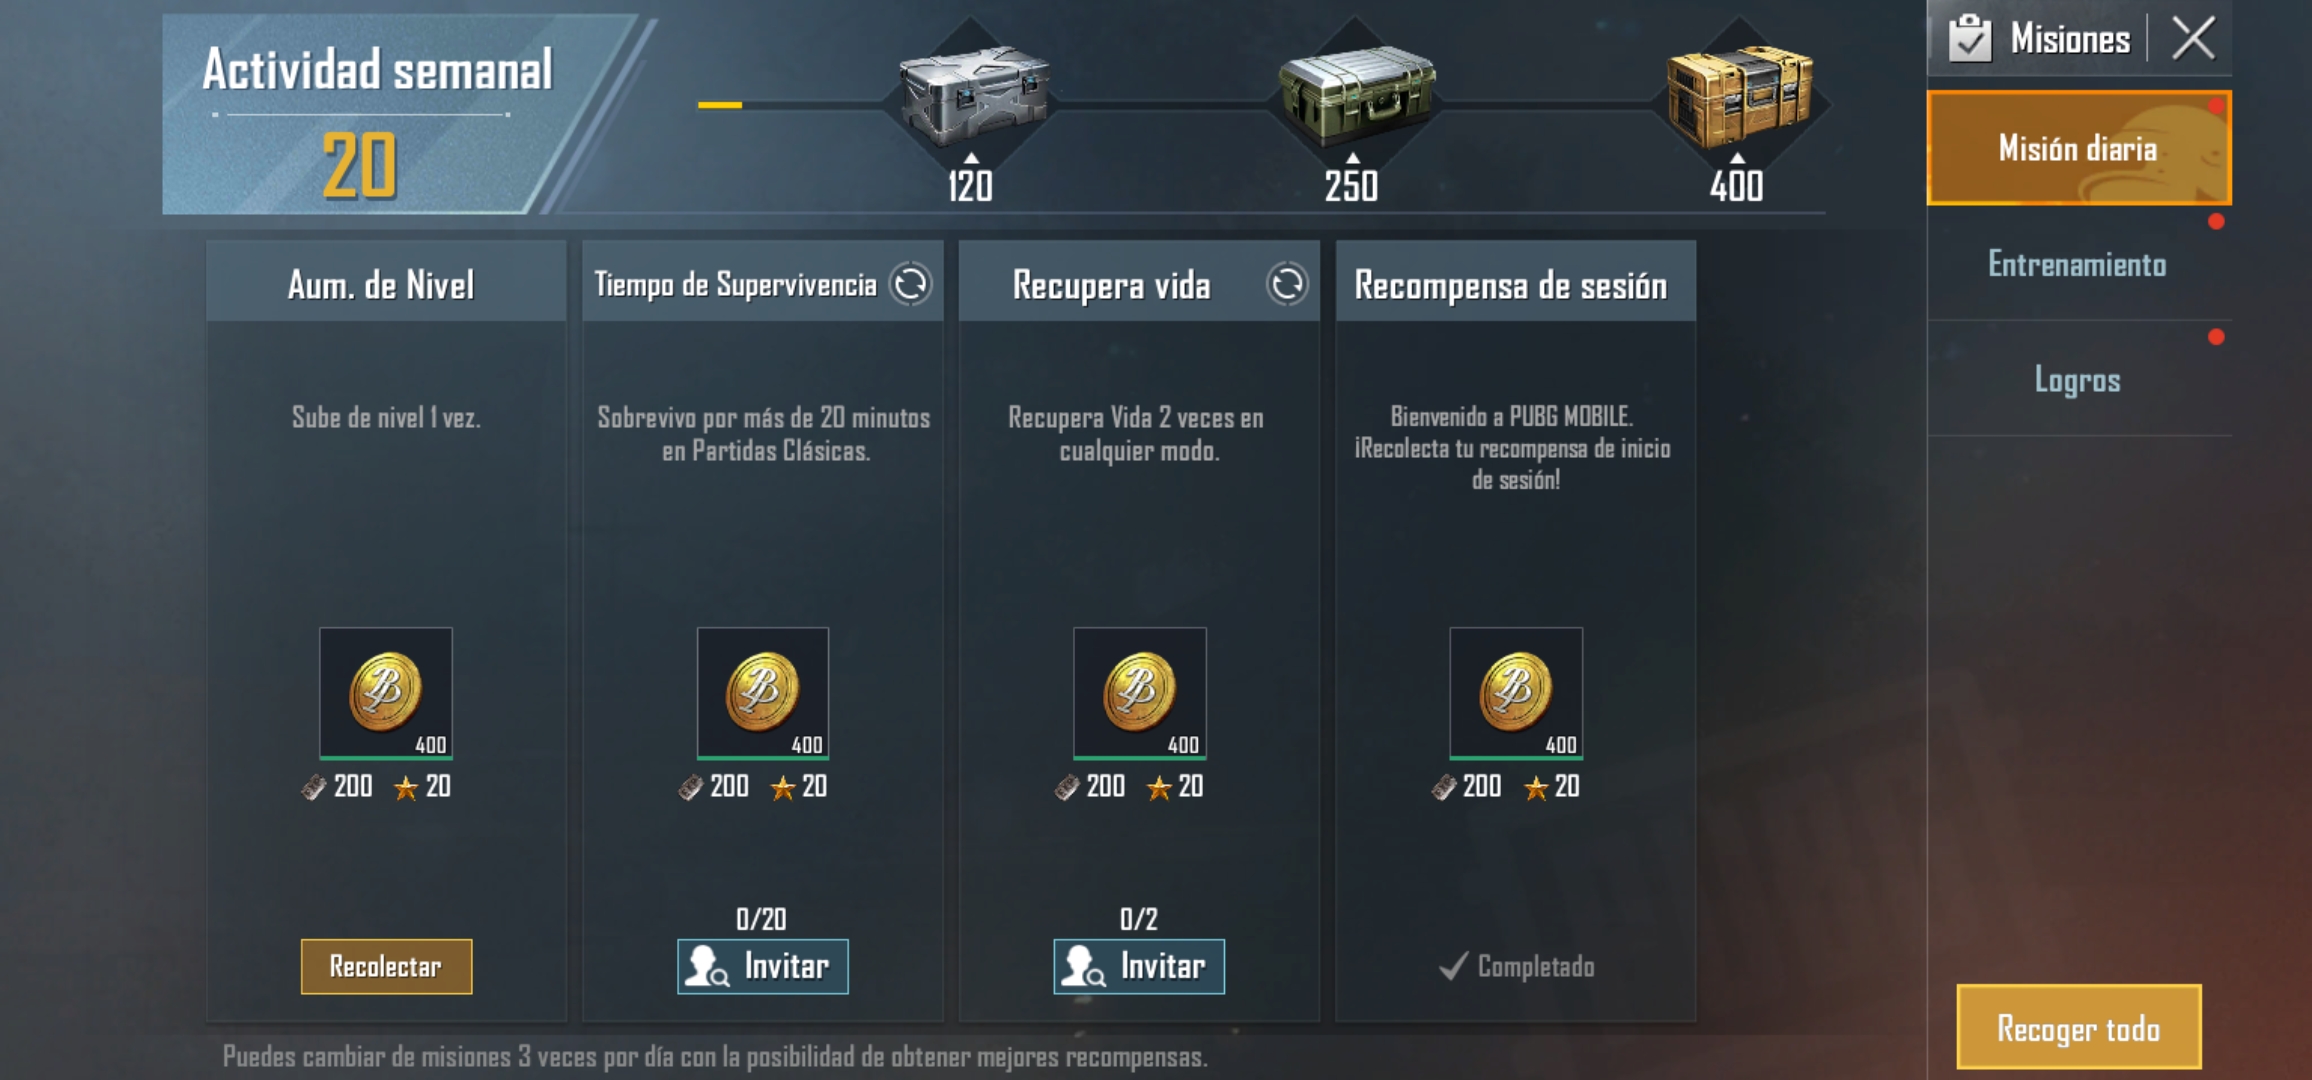This screenshot has height=1080, width=2312.
Task: Refresh the Recupera vida mission
Action: (1287, 284)
